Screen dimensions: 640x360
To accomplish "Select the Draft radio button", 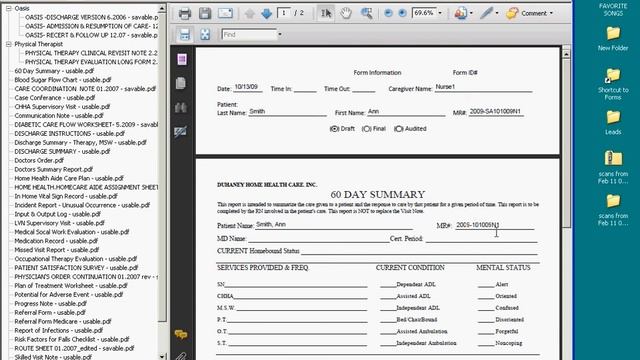I will tap(334, 129).
